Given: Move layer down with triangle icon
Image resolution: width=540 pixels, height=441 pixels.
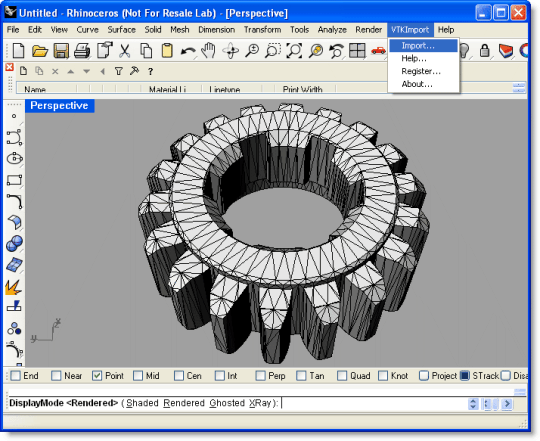Looking at the screenshot, I should coord(86,72).
